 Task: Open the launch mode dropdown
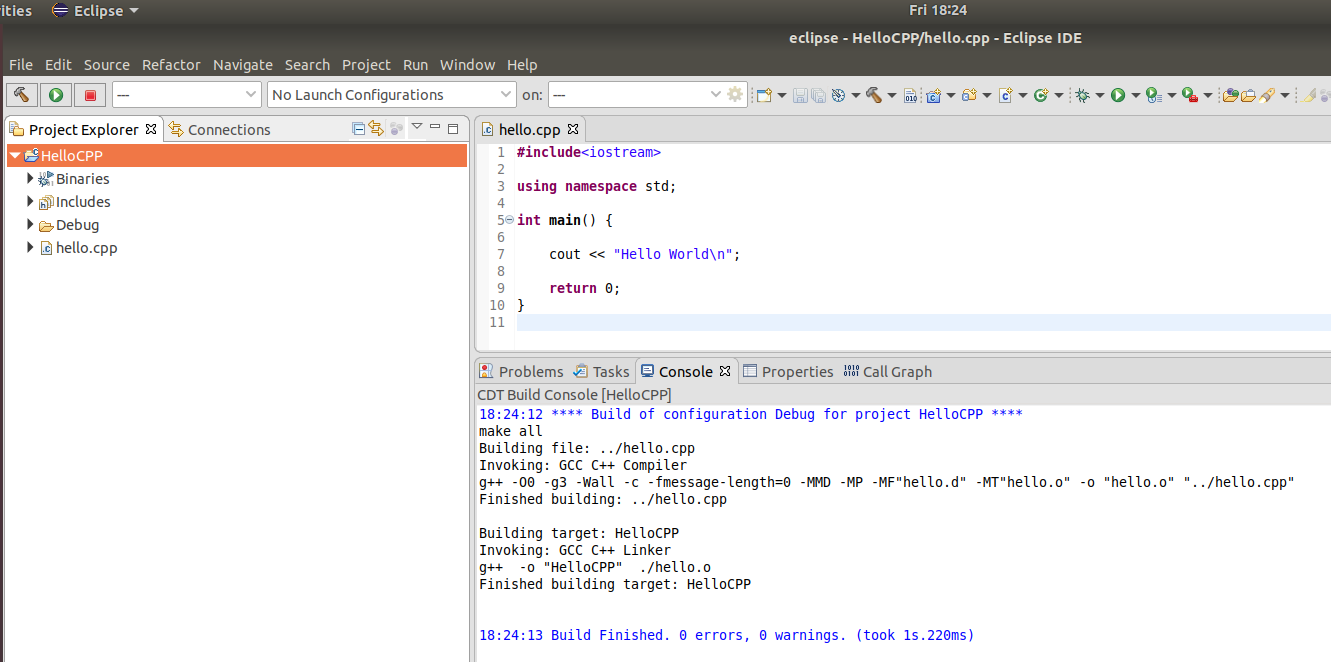[188, 95]
